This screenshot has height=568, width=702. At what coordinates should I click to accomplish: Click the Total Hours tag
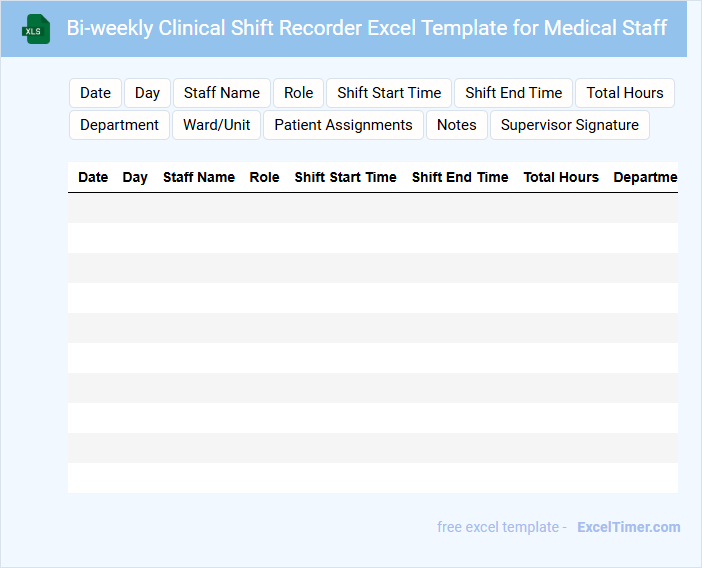pyautogui.click(x=625, y=93)
